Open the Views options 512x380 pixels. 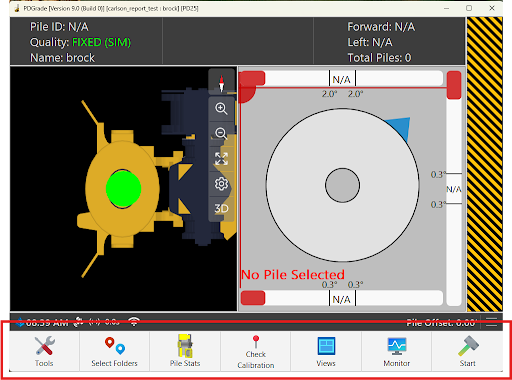(x=326, y=351)
